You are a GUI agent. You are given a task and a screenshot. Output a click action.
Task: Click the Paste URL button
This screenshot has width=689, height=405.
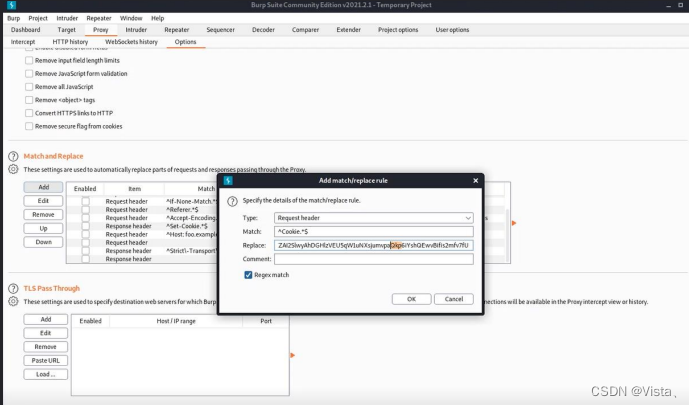tap(46, 361)
